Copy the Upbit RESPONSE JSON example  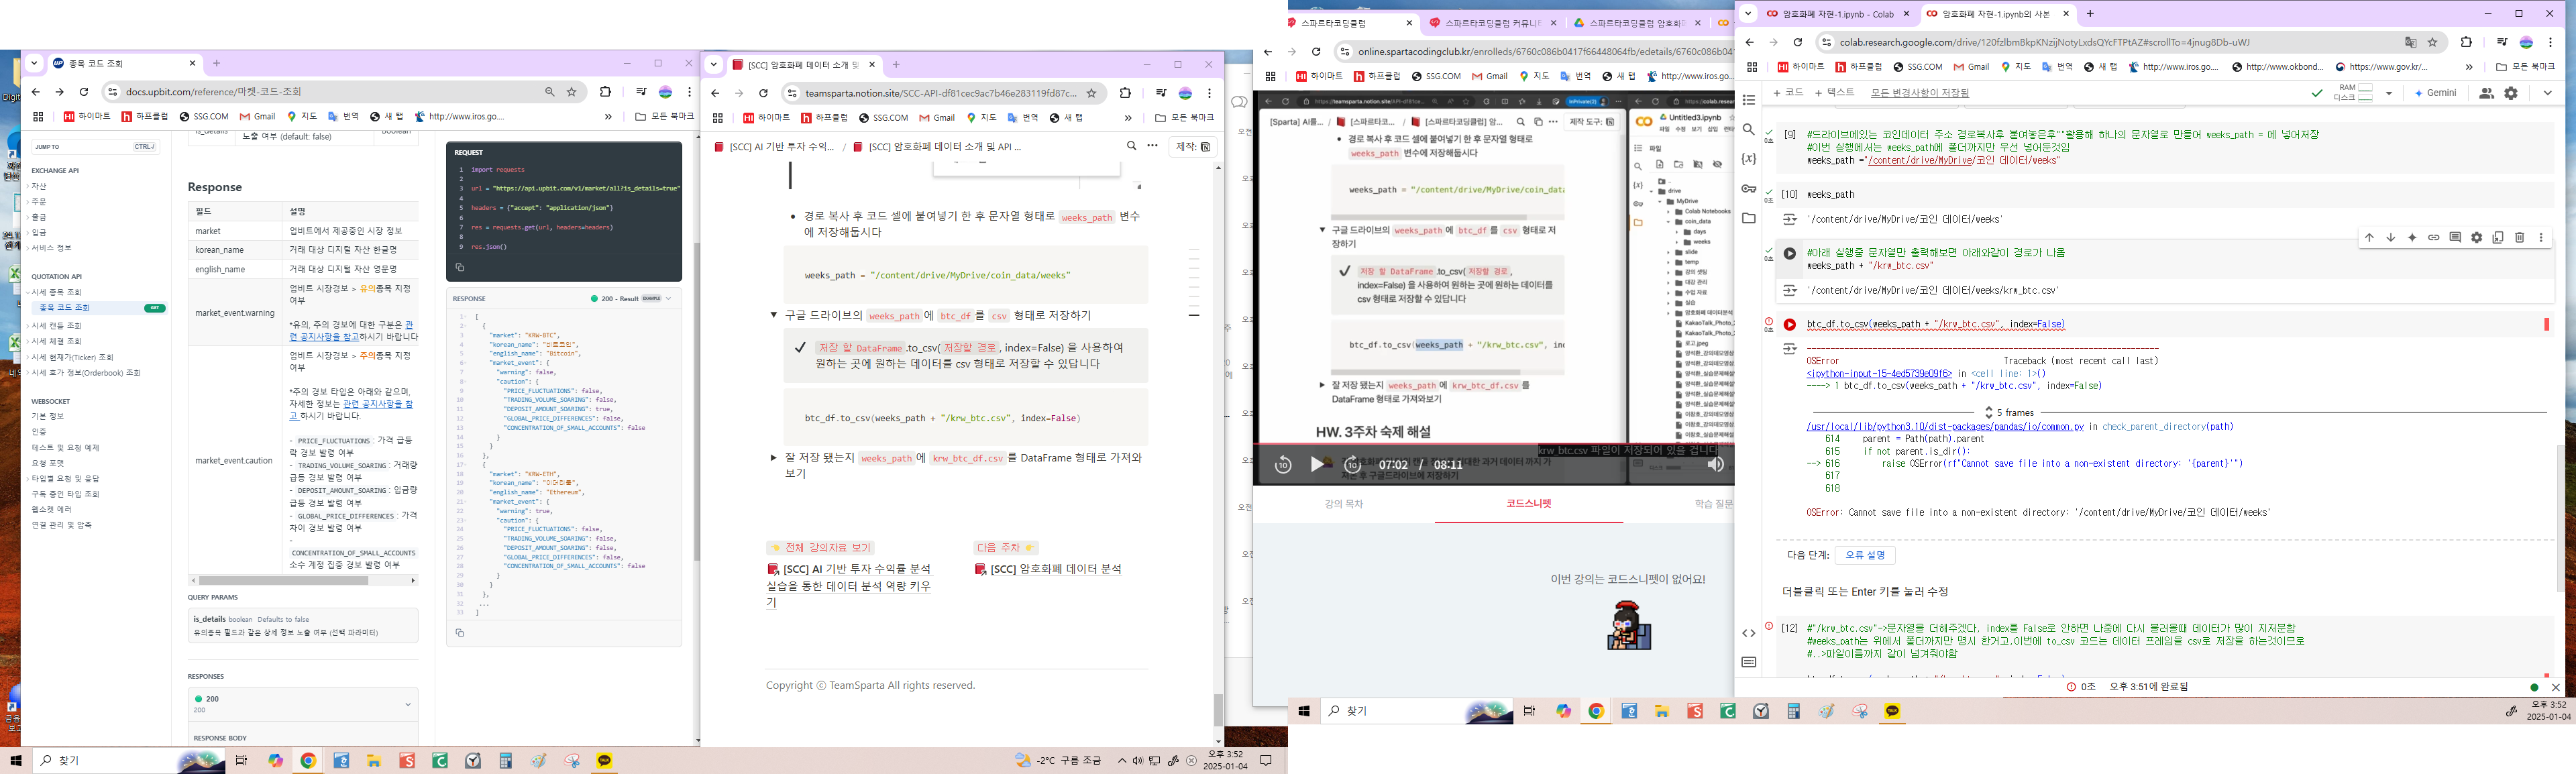click(x=460, y=632)
